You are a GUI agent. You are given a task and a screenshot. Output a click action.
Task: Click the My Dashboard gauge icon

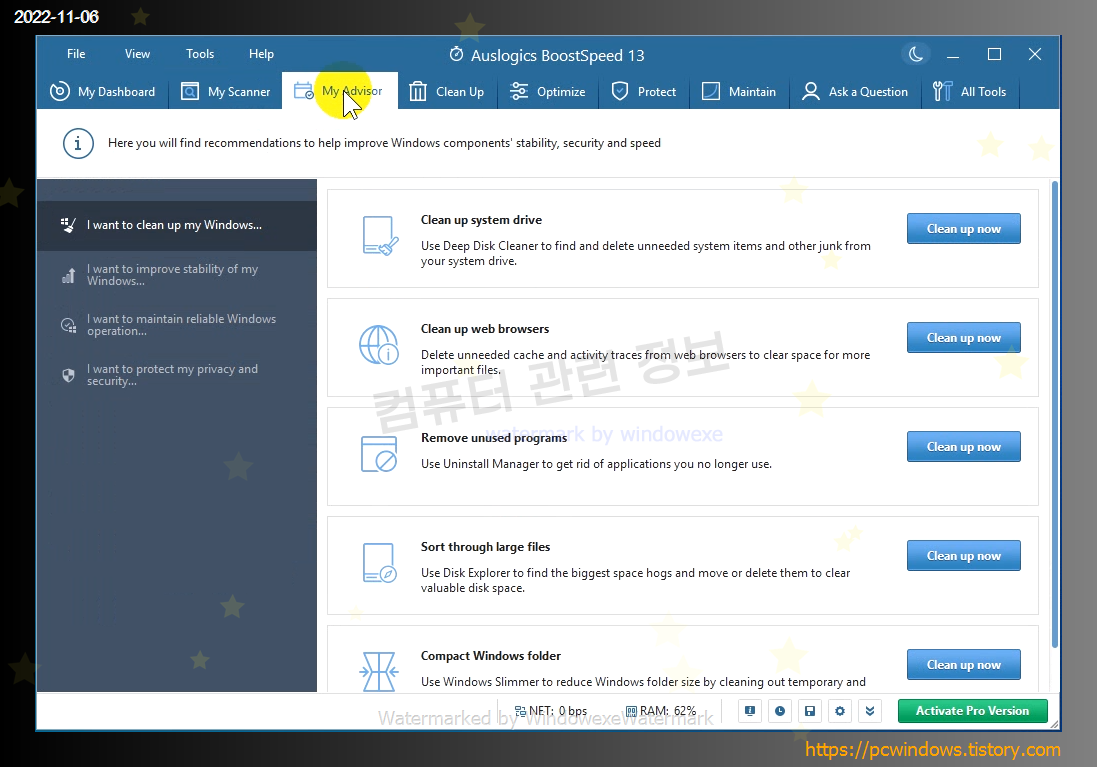point(59,92)
